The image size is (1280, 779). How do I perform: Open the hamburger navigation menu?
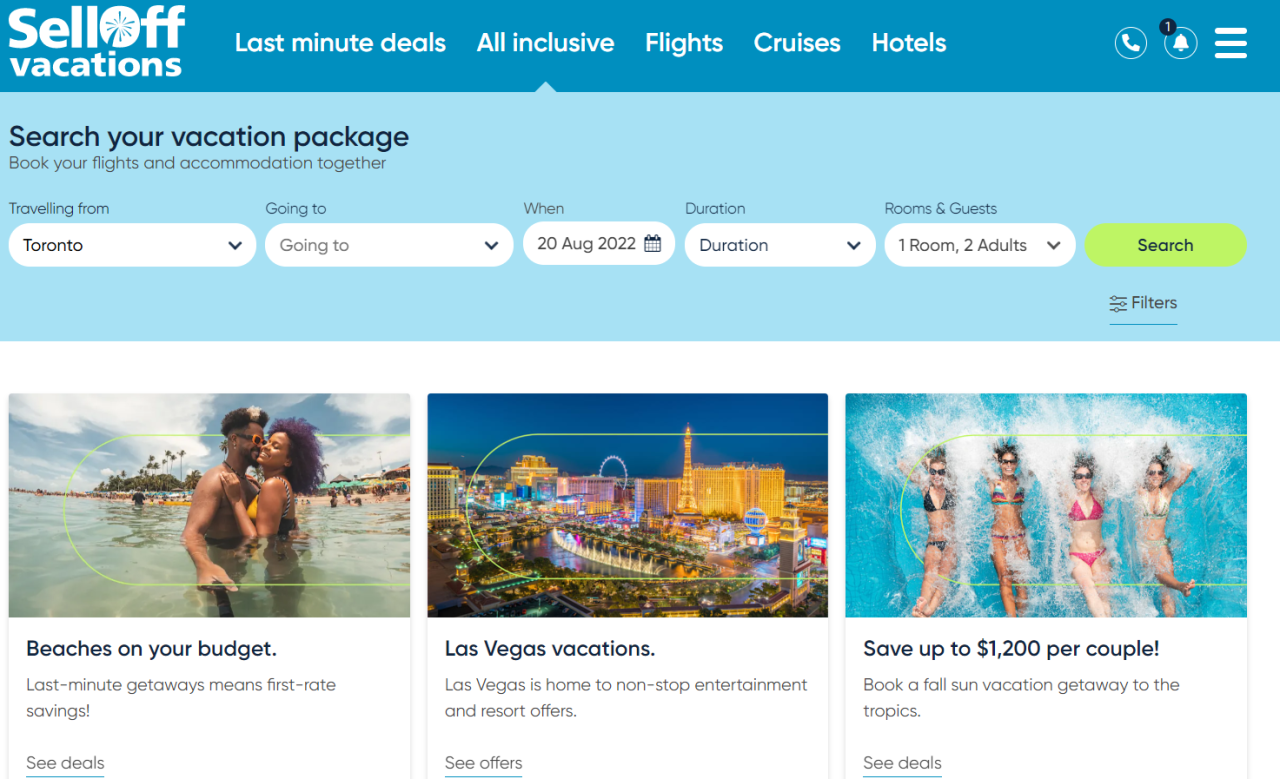pos(1230,43)
